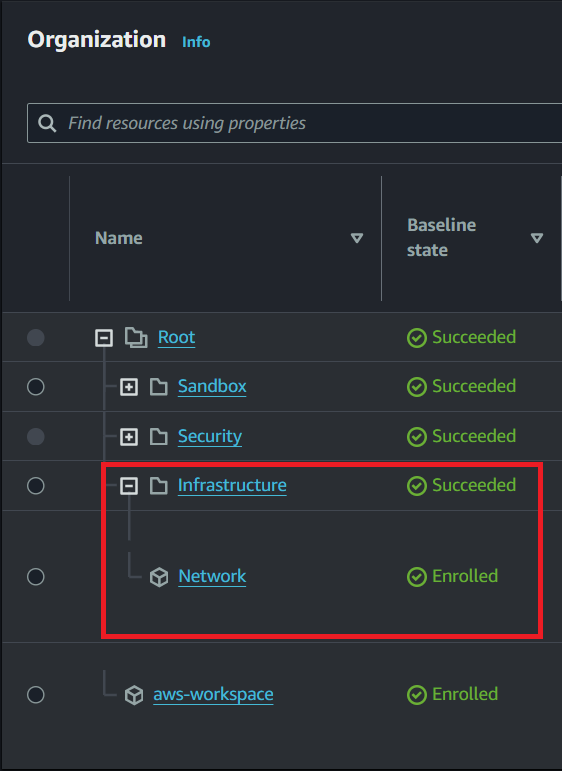
Task: Click the Network account cube icon
Action: click(159, 577)
